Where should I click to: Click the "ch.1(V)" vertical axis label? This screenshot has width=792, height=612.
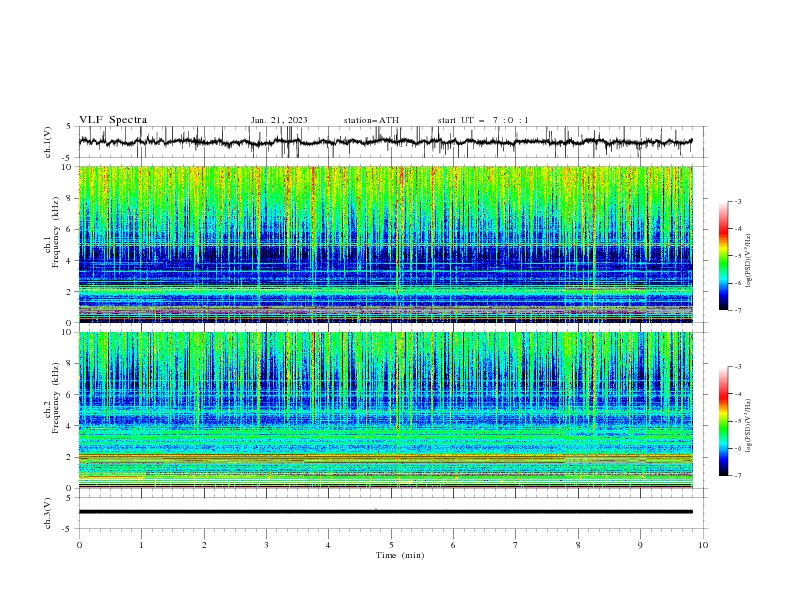[x=48, y=142]
